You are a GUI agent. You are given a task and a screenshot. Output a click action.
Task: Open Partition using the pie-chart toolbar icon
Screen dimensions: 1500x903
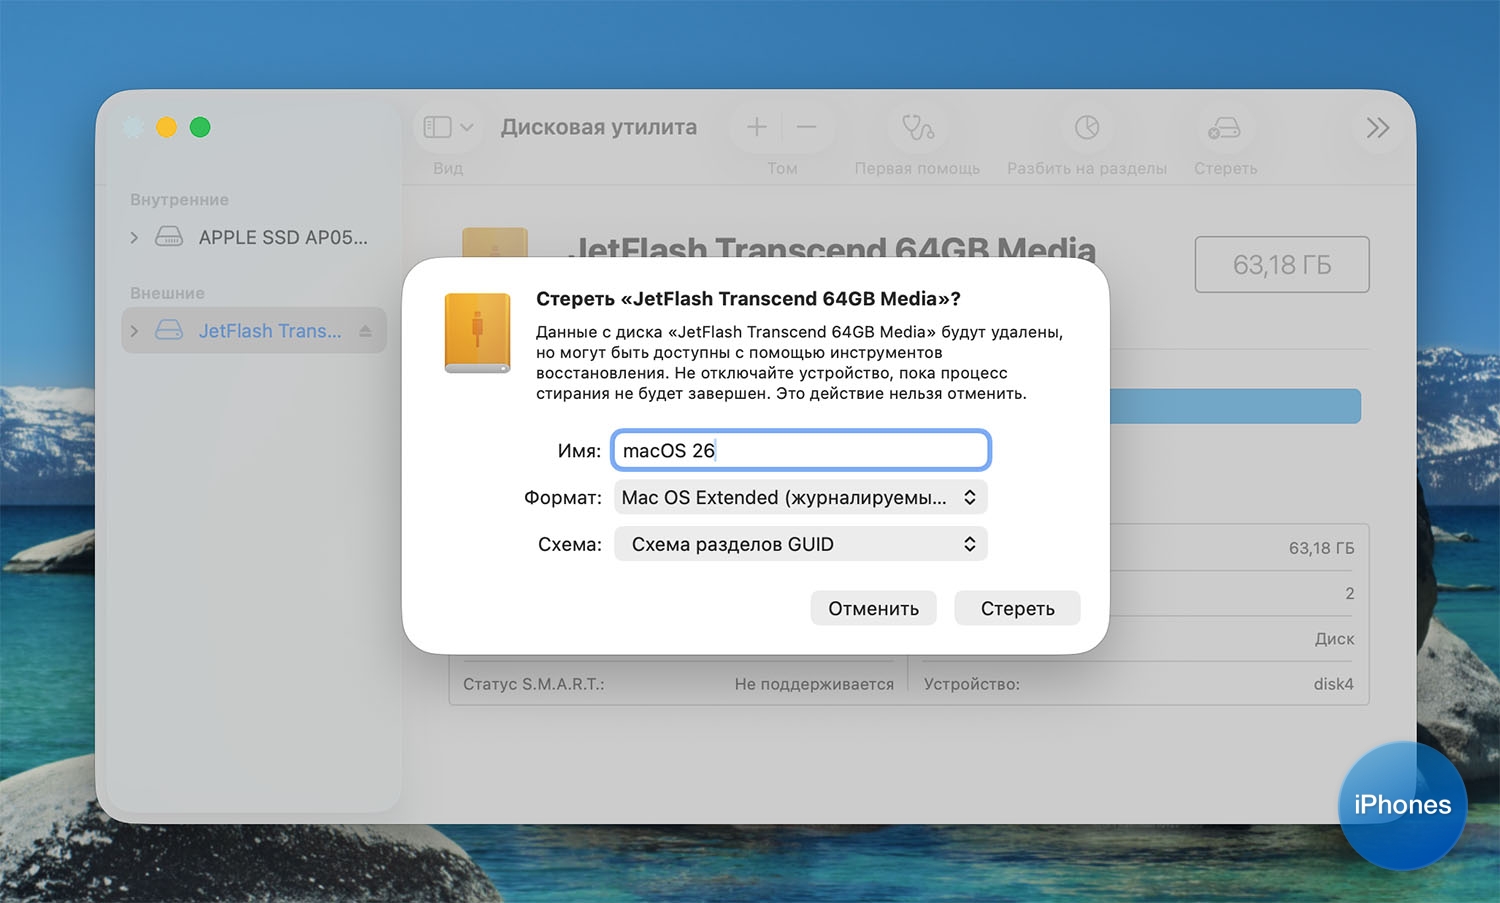point(1087,127)
